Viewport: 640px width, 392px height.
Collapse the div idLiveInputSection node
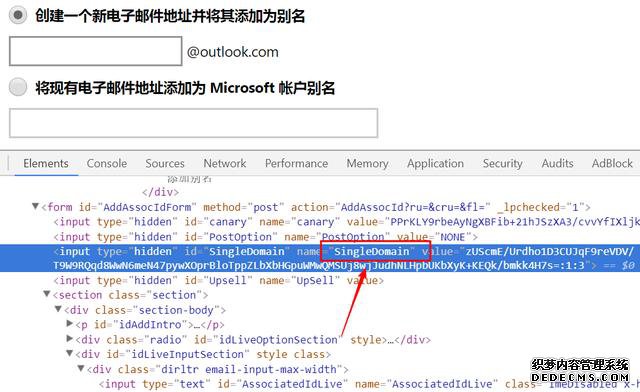tap(70, 354)
